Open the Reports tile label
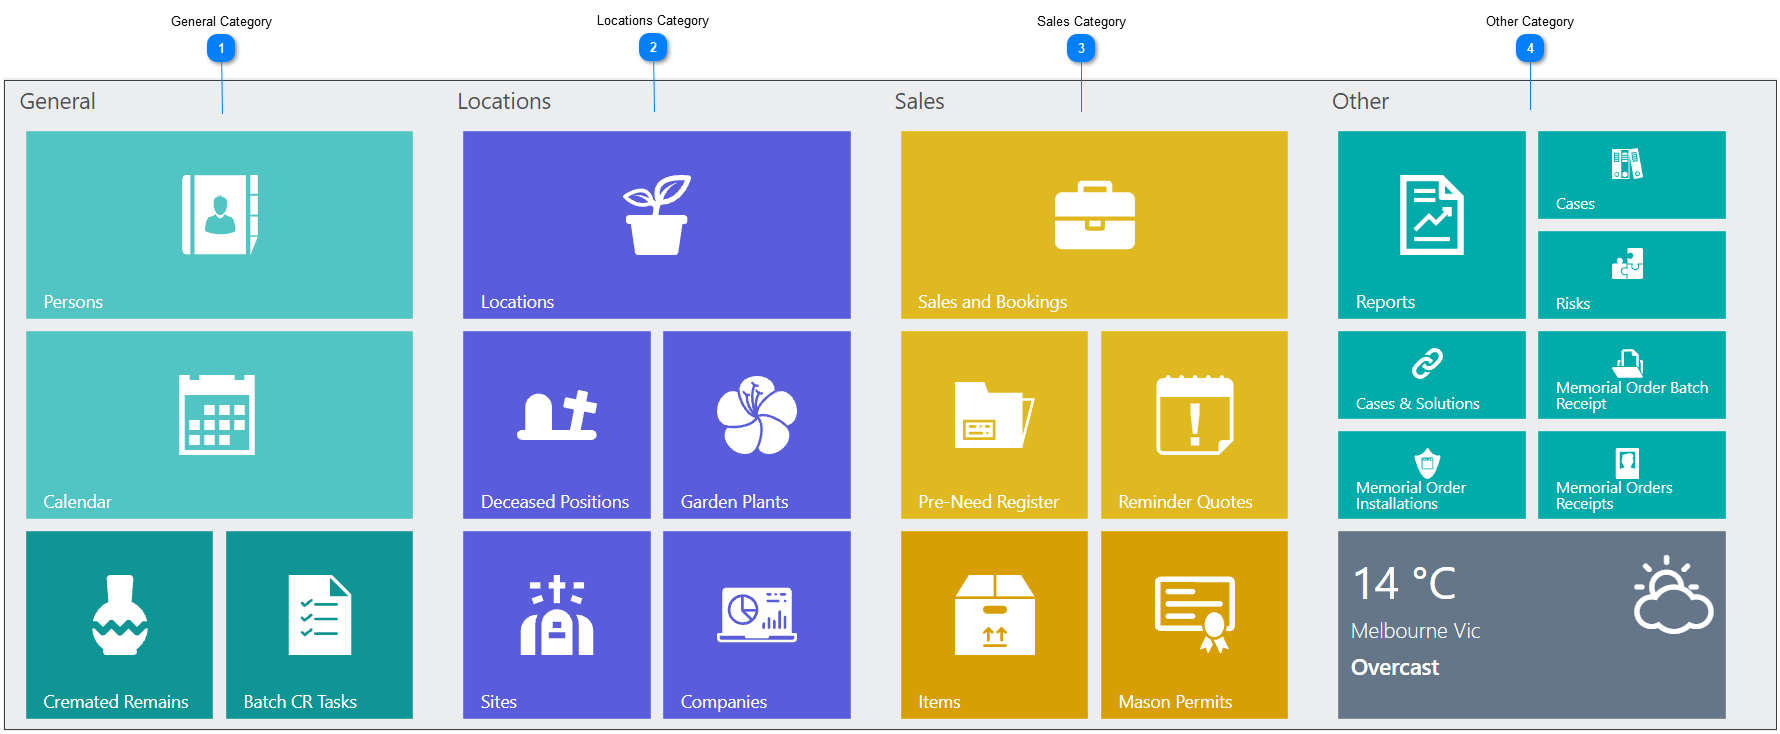 (x=1385, y=302)
